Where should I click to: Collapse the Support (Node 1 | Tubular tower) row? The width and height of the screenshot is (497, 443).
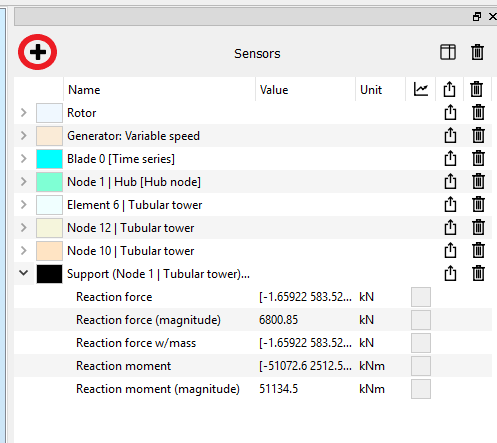point(23,273)
